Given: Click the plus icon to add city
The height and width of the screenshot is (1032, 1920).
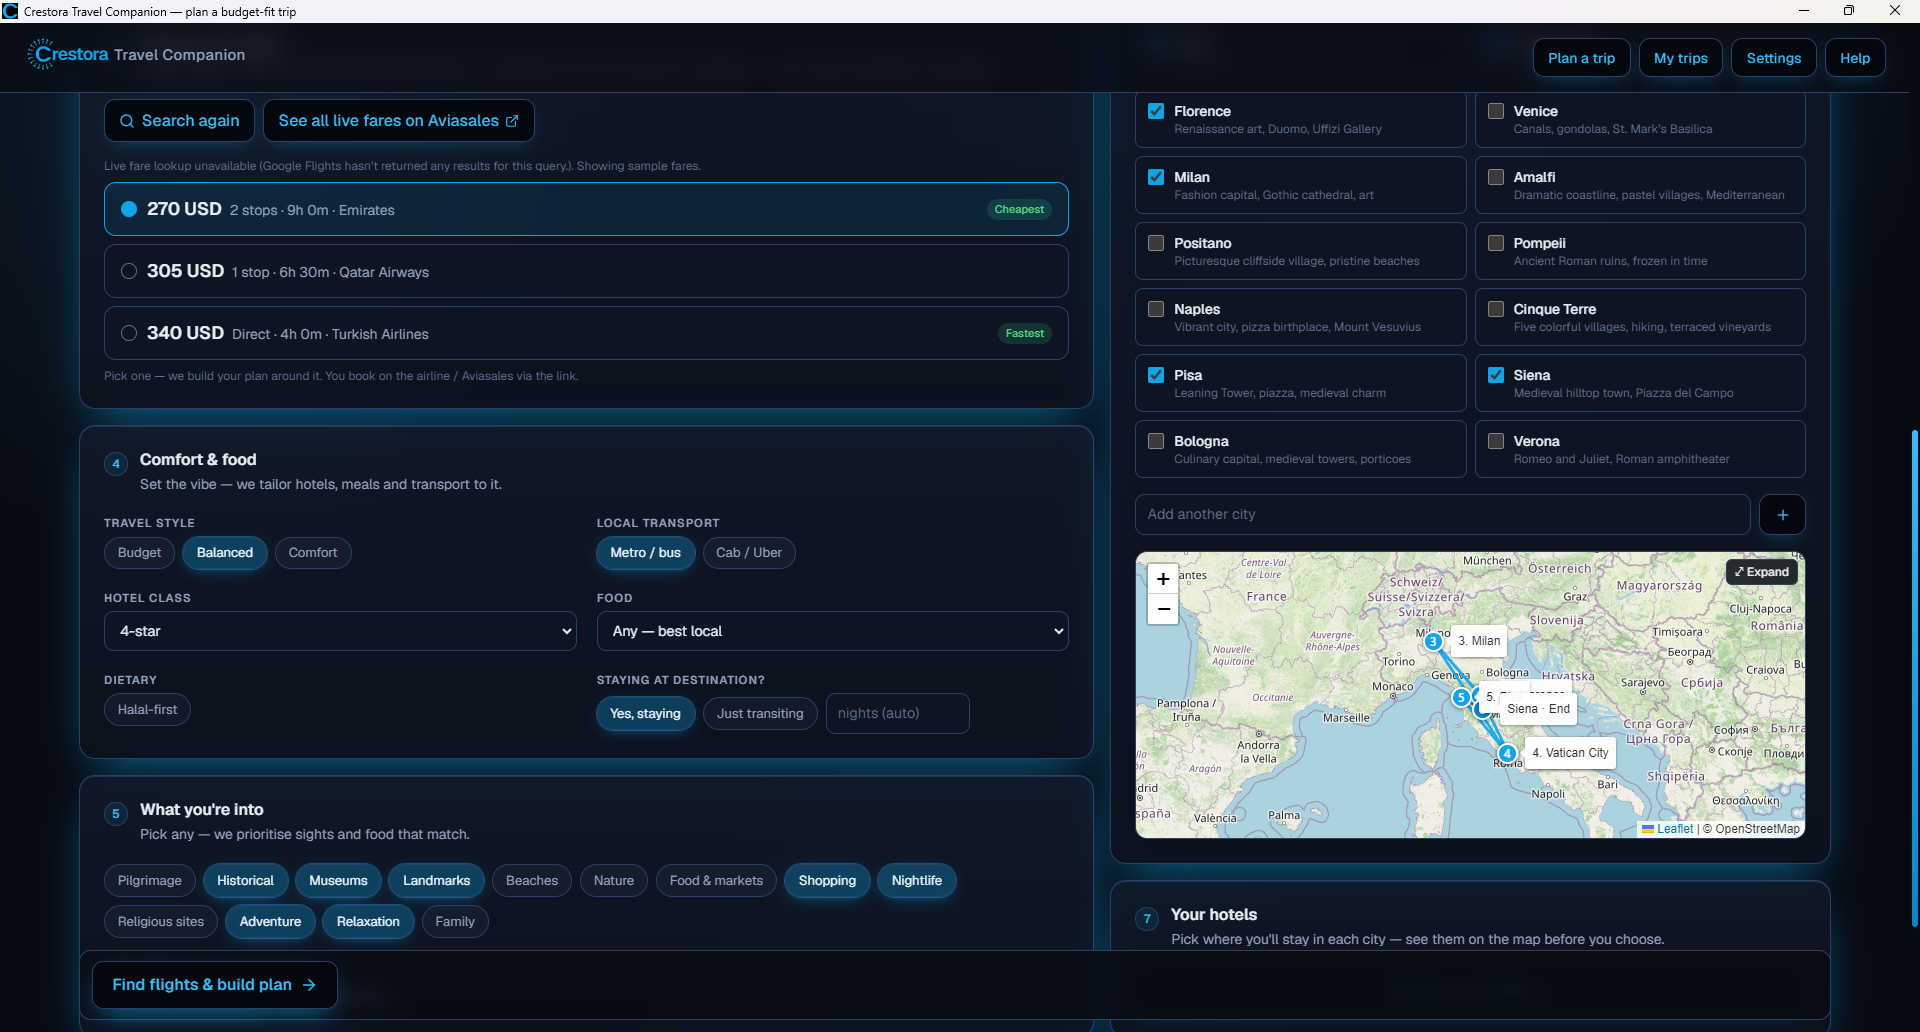Looking at the screenshot, I should pyautogui.click(x=1782, y=515).
